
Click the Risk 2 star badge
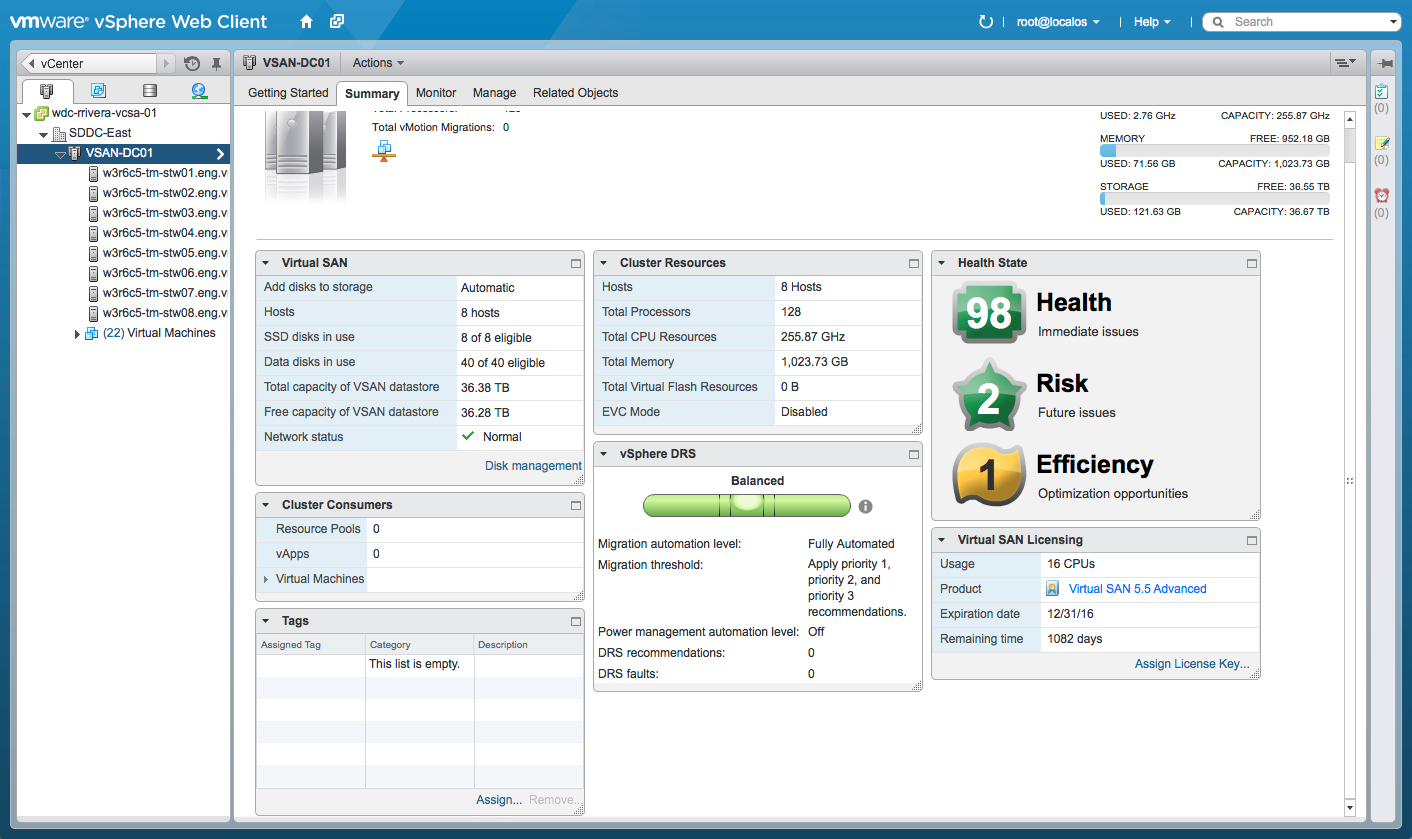tap(989, 395)
